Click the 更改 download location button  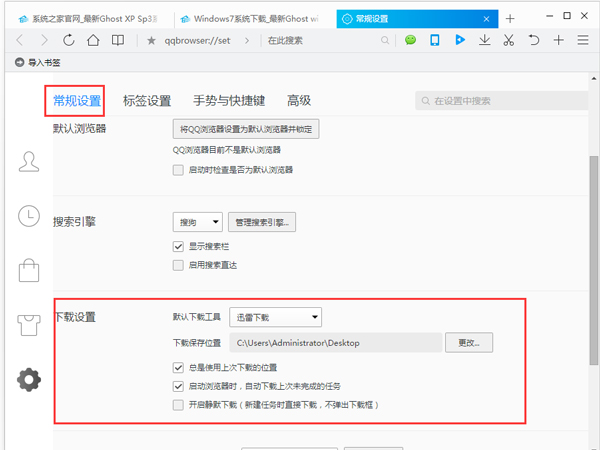(x=469, y=343)
